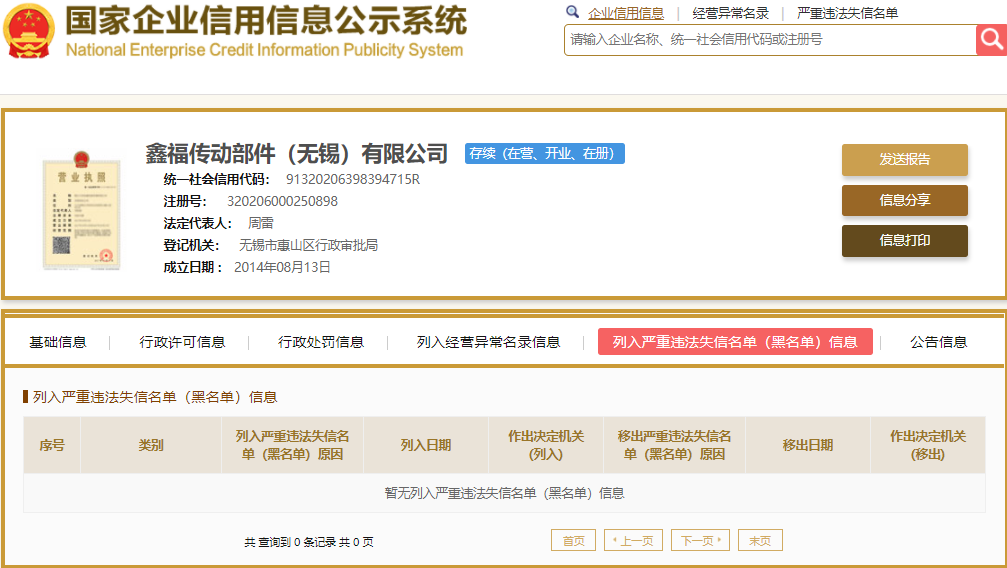
Task: Click the 移出日期 column header
Action: click(808, 445)
